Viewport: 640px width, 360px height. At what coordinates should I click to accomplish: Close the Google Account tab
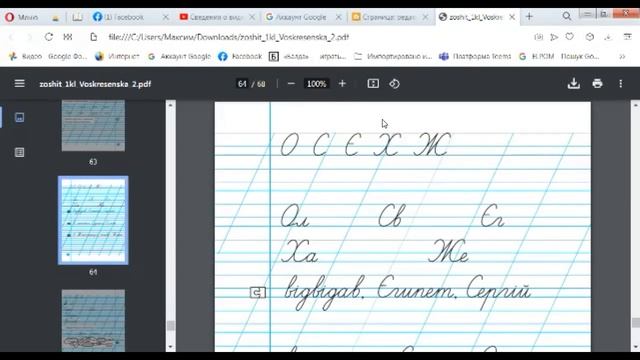pyautogui.click(x=338, y=17)
